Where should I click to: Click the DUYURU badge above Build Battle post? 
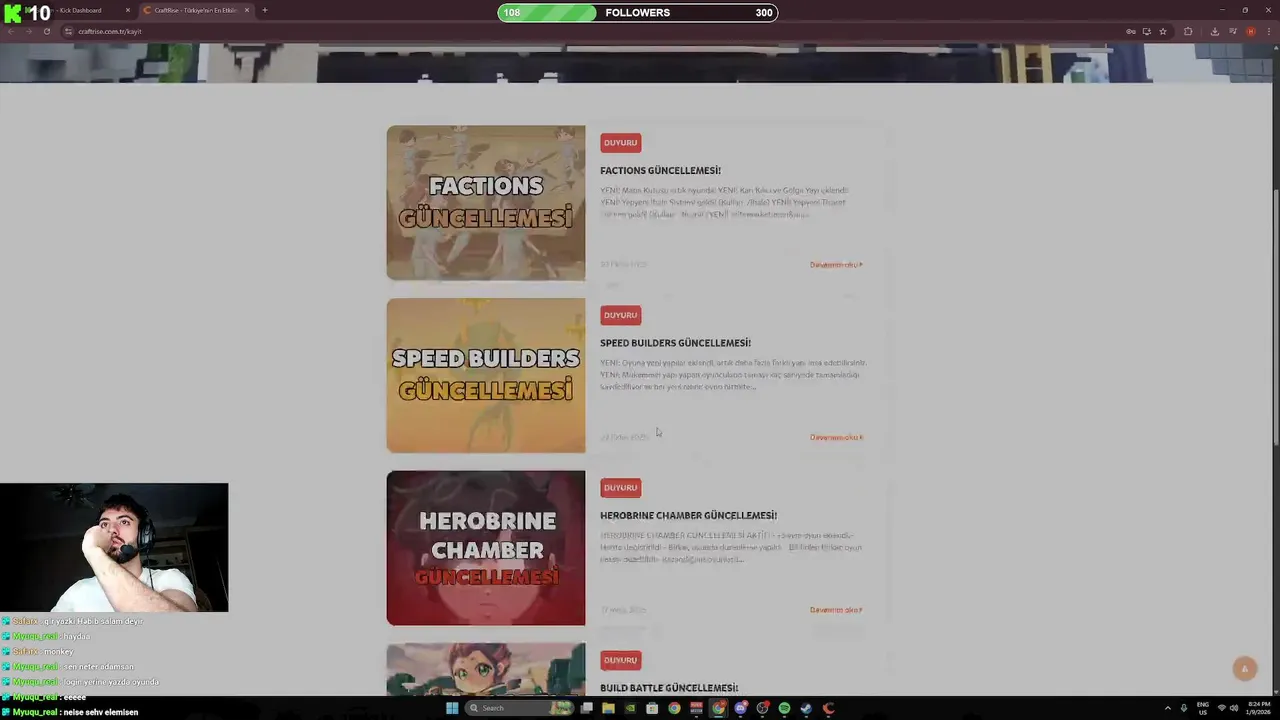[x=620, y=660]
